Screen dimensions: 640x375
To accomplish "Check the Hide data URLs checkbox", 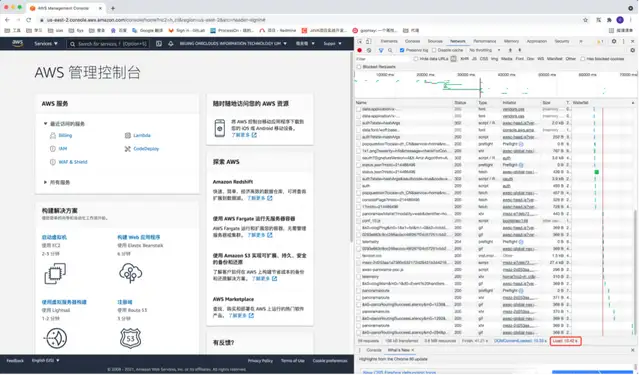I will point(416,59).
